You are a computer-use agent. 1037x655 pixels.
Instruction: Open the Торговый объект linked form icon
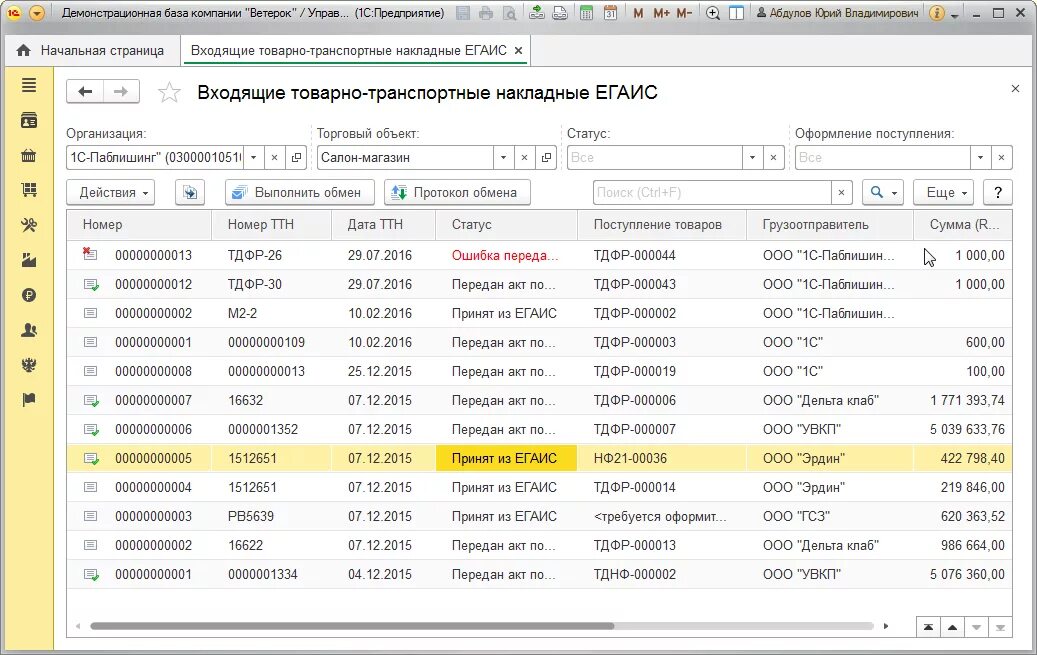pos(546,157)
